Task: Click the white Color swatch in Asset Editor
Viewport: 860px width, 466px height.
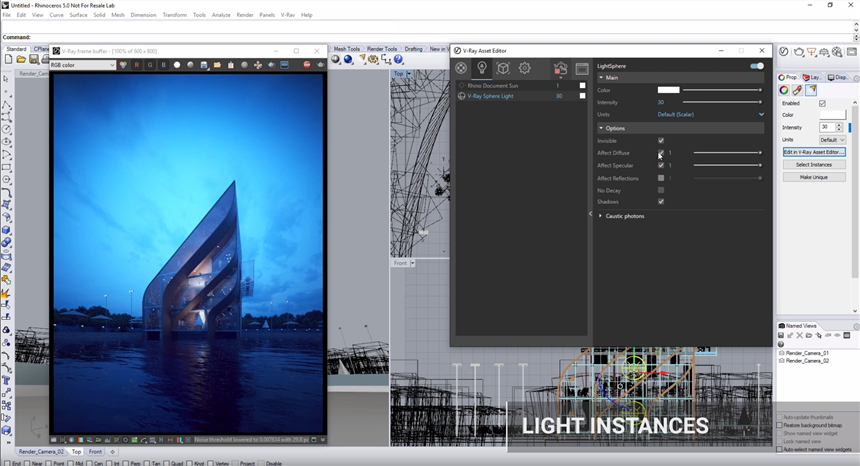Action: point(668,90)
